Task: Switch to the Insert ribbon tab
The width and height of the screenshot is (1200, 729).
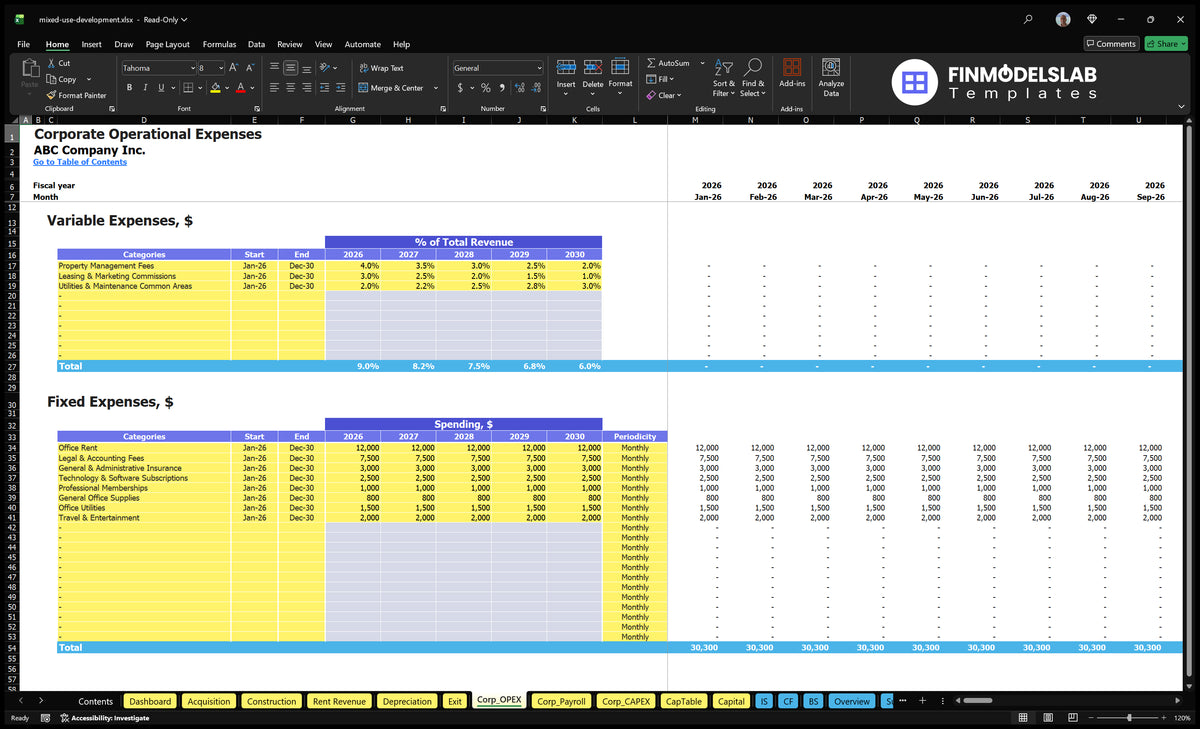Action: click(91, 44)
